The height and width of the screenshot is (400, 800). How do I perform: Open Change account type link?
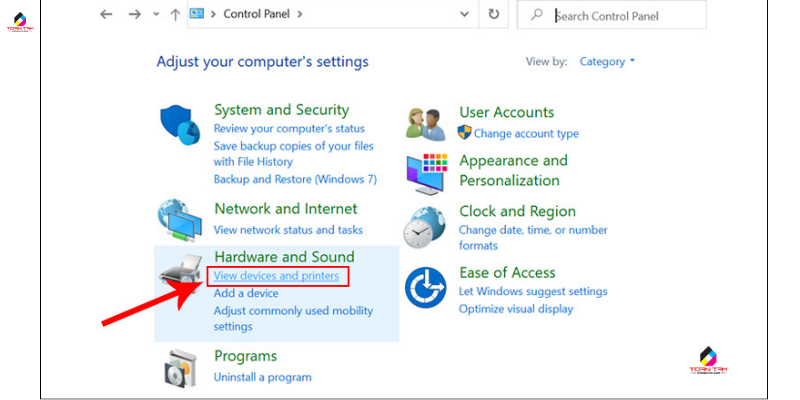526,133
